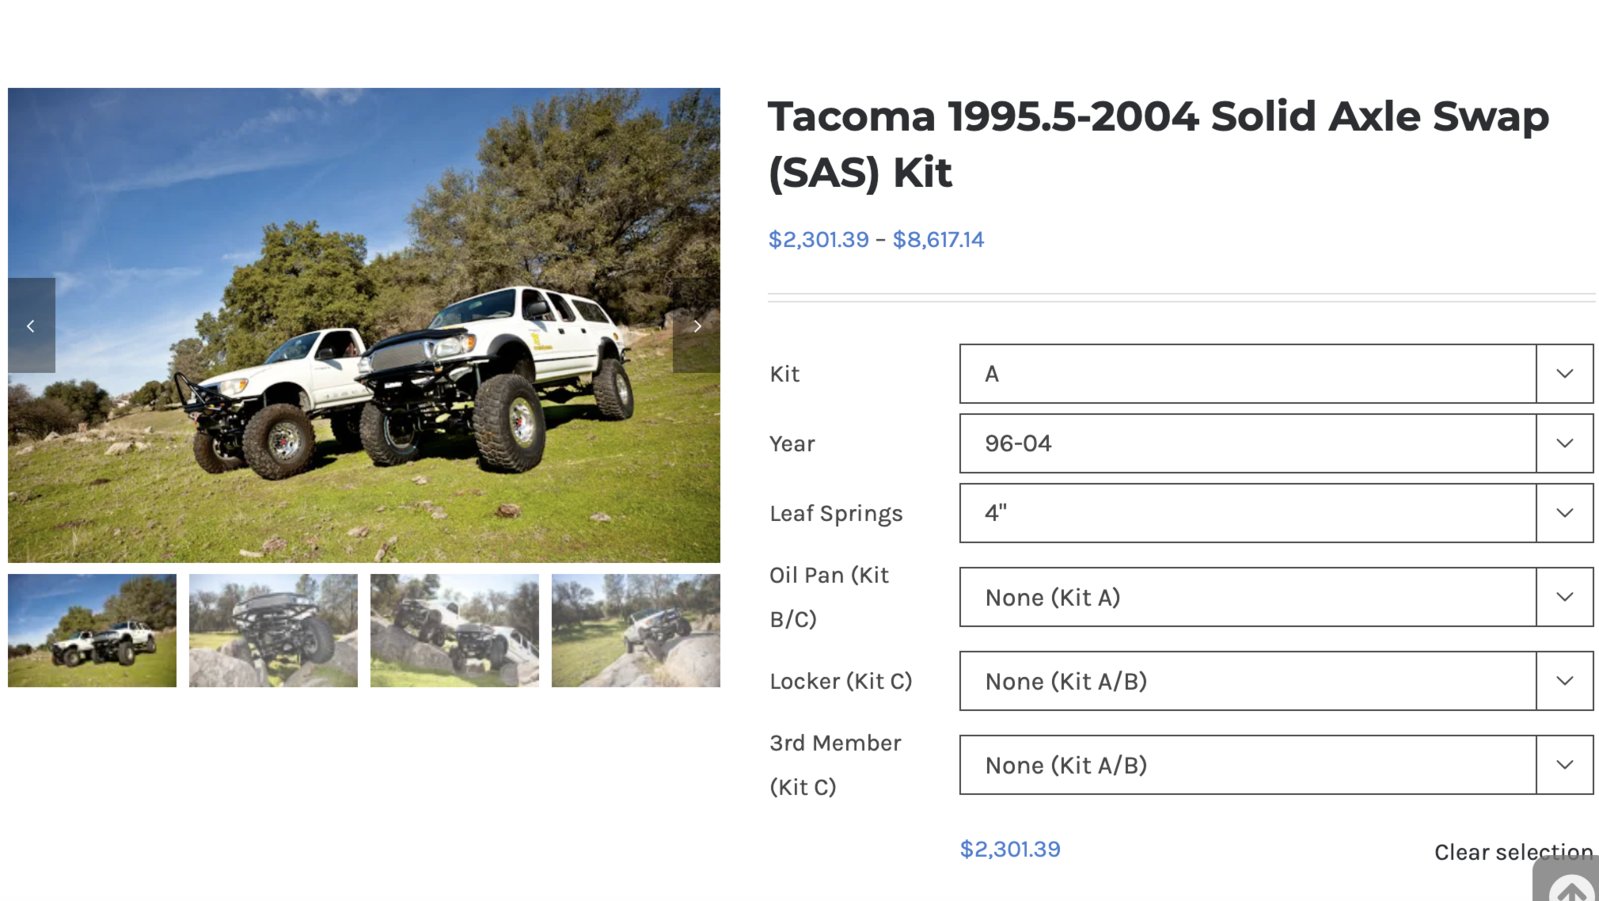
Task: Click the Locker chevron arrow
Action: pos(1565,681)
